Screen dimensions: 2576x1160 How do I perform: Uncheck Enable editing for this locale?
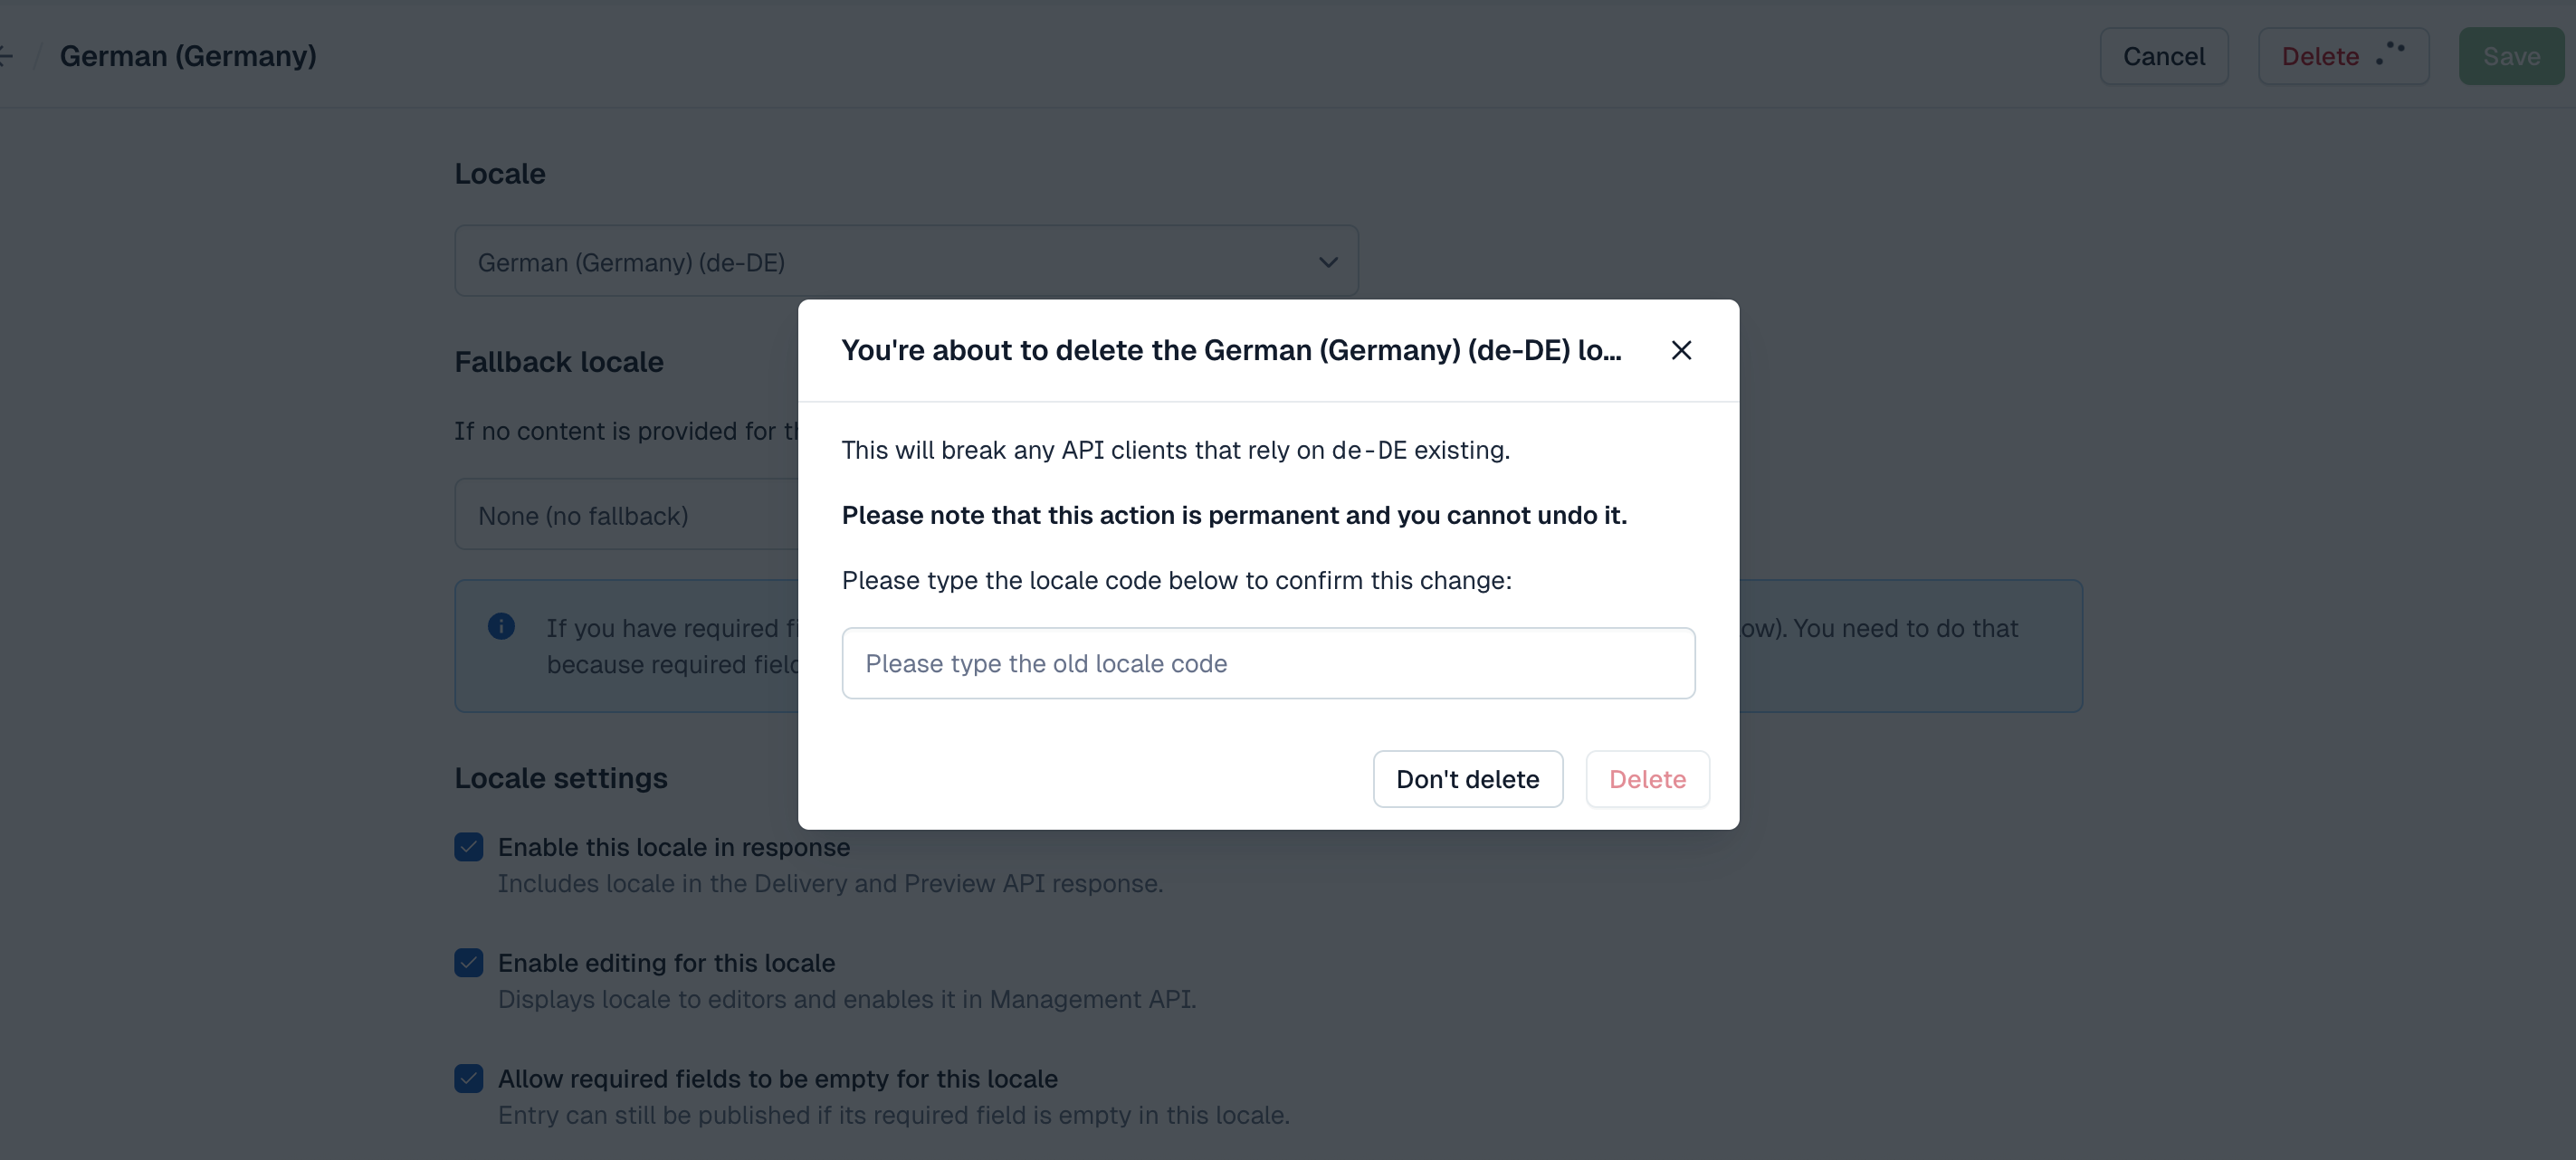(x=469, y=963)
